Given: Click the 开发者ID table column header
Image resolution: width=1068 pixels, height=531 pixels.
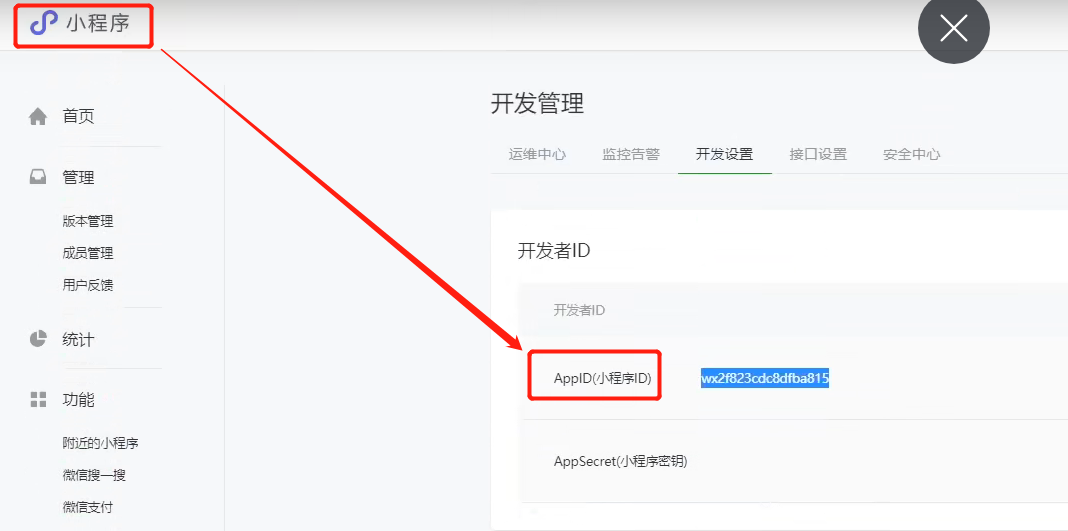Looking at the screenshot, I should [x=580, y=310].
